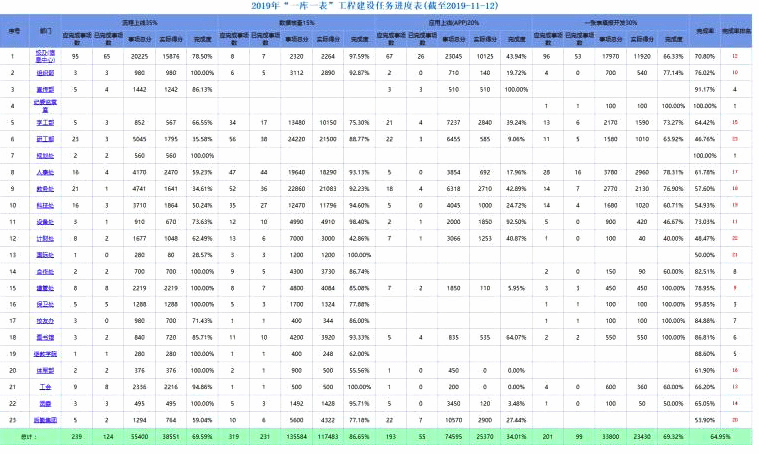Image resolution: width=759 pixels, height=454 pixels.
Task: Open the 研工部 link in row 6
Action: pyautogui.click(x=47, y=138)
